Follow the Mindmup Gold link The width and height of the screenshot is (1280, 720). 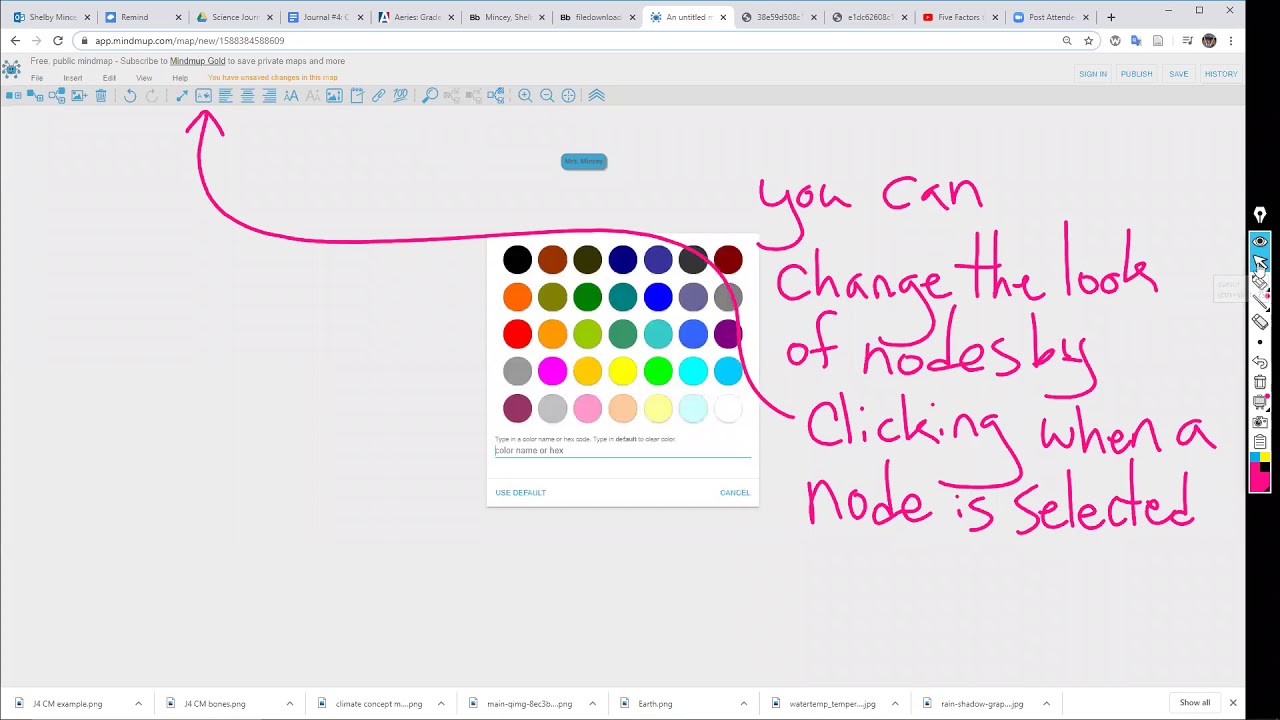click(197, 61)
